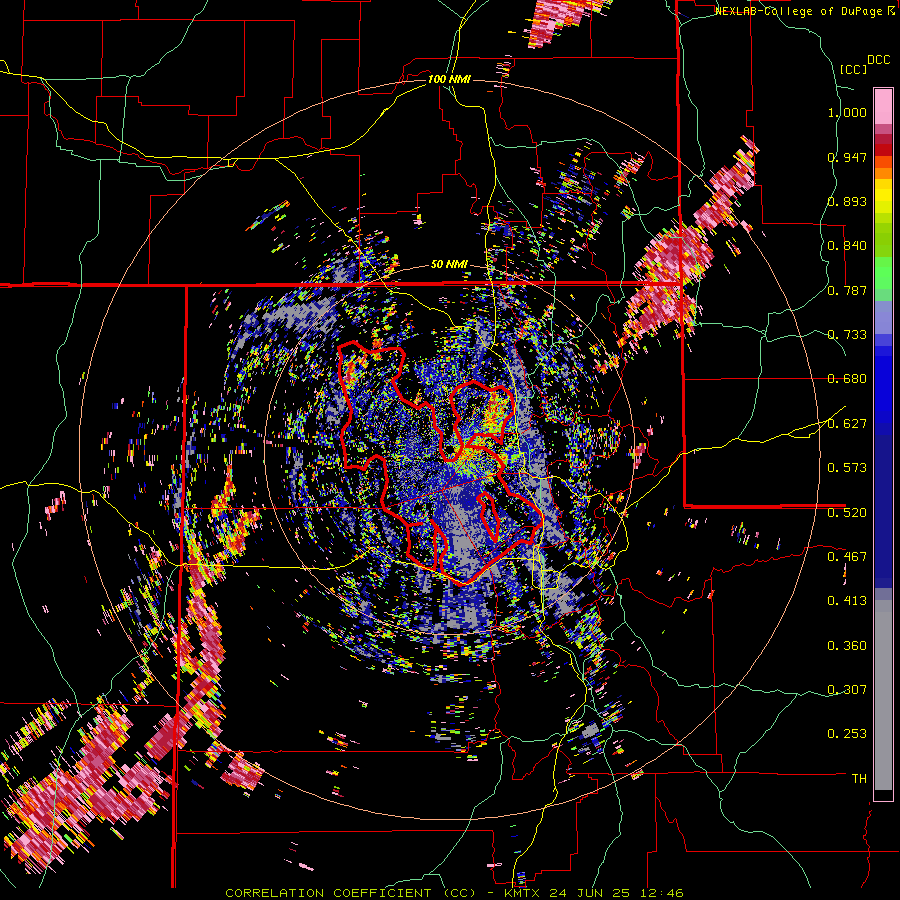
Task: Select the 1.000 value on the color scale
Action: coord(847,113)
